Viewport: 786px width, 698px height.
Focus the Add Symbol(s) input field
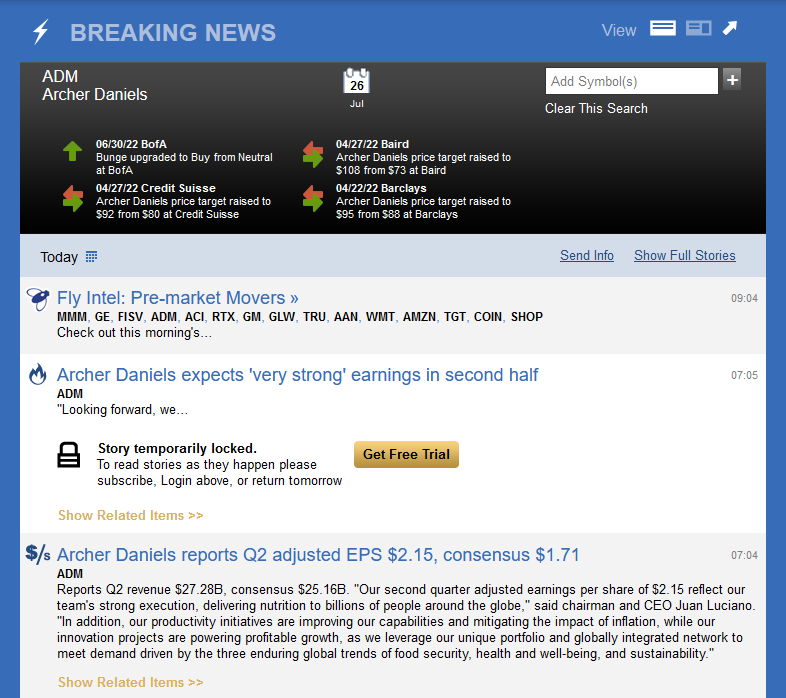(632, 81)
